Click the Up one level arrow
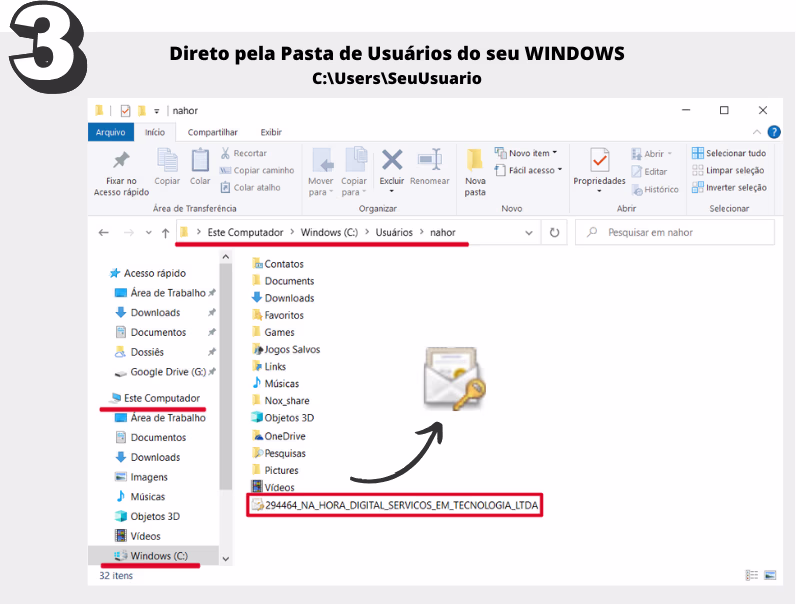The height and width of the screenshot is (605, 796). 165,232
